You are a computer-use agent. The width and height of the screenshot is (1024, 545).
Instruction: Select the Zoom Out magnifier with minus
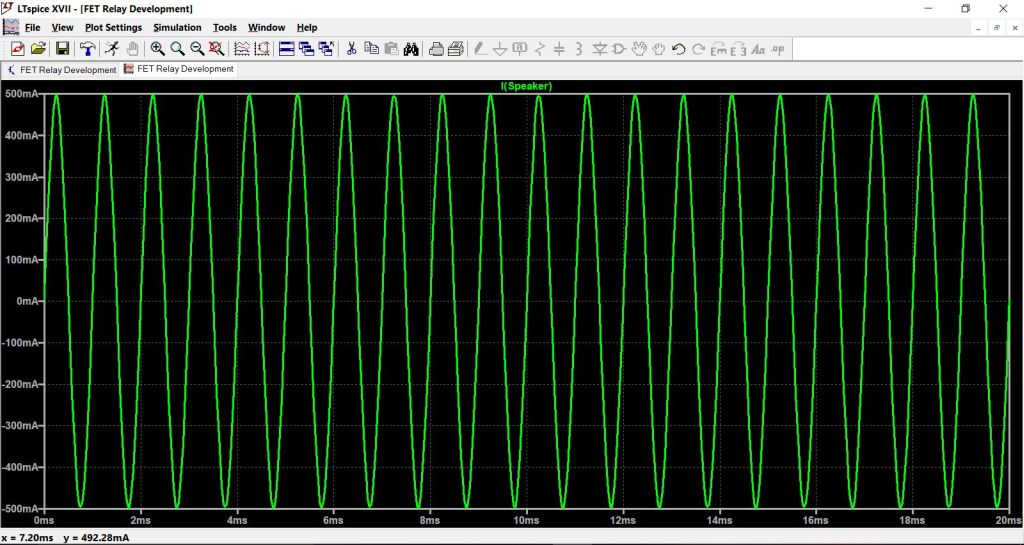[197, 49]
